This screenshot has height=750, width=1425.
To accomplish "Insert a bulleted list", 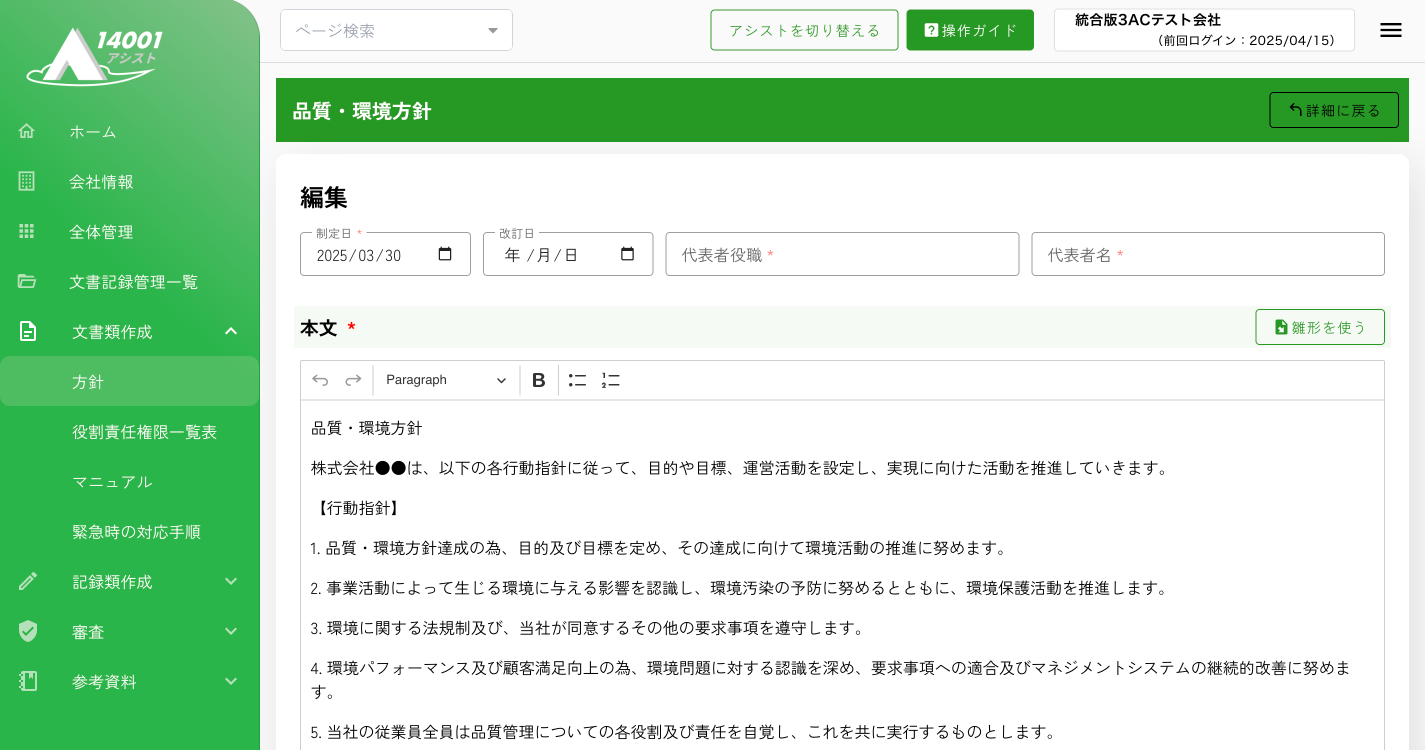I will [577, 380].
